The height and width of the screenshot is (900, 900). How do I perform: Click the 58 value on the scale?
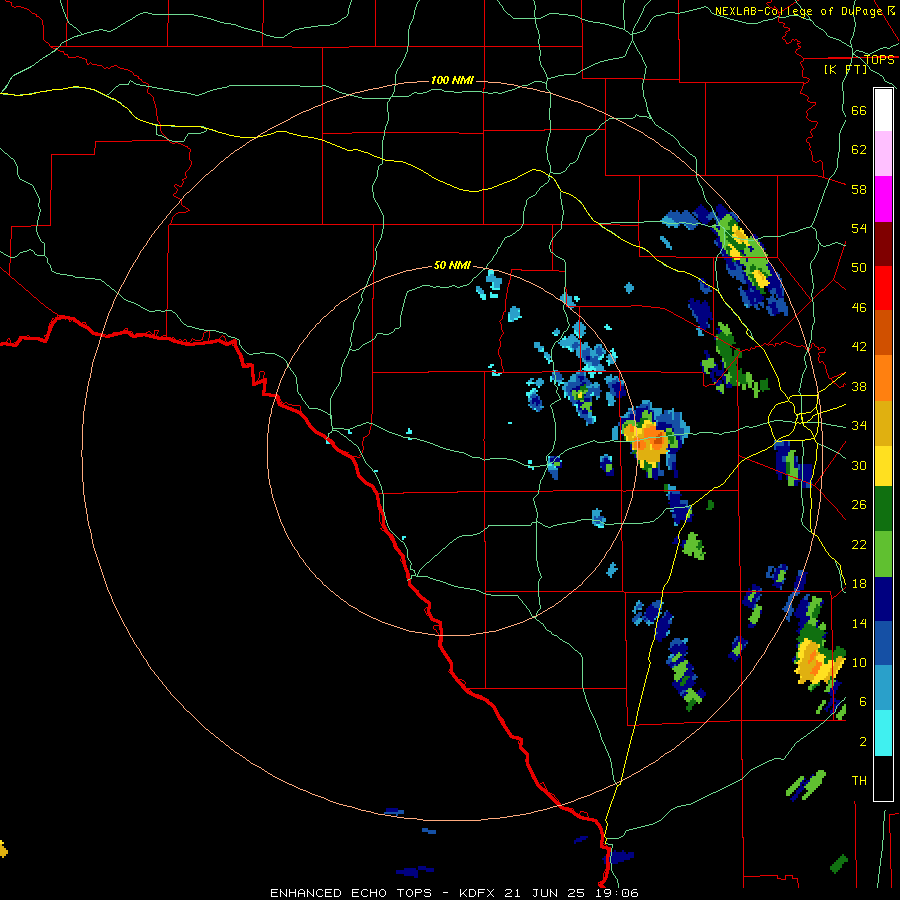859,189
